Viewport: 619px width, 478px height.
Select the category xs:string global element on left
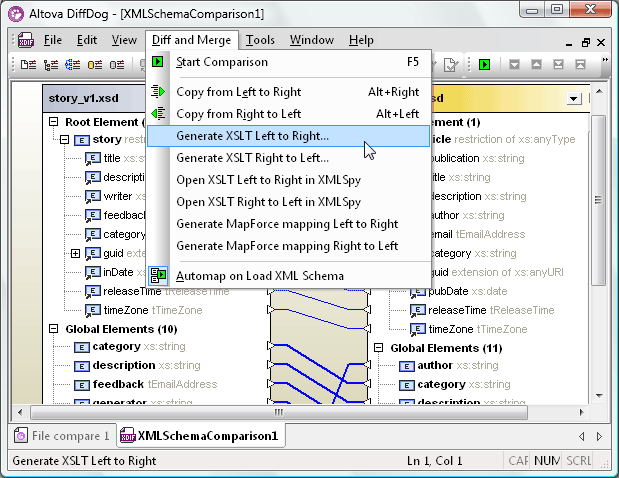point(130,347)
